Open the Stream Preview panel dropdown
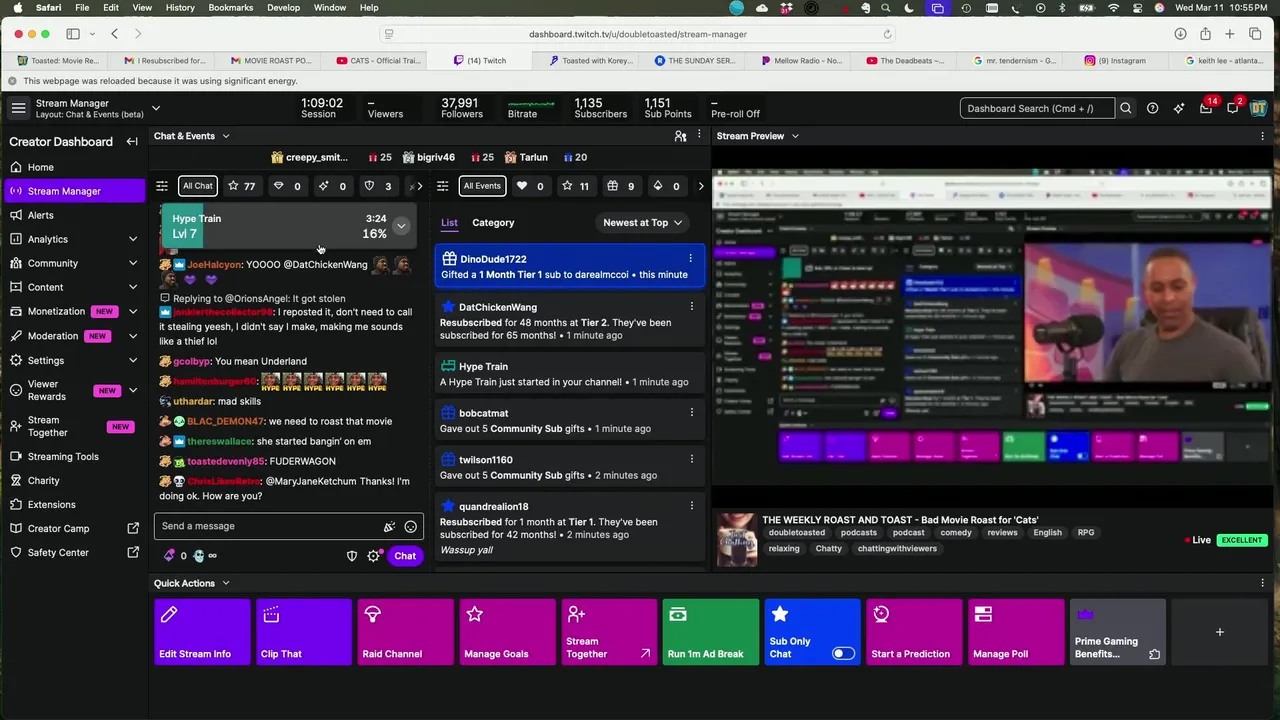This screenshot has width=1280, height=720. click(x=795, y=136)
